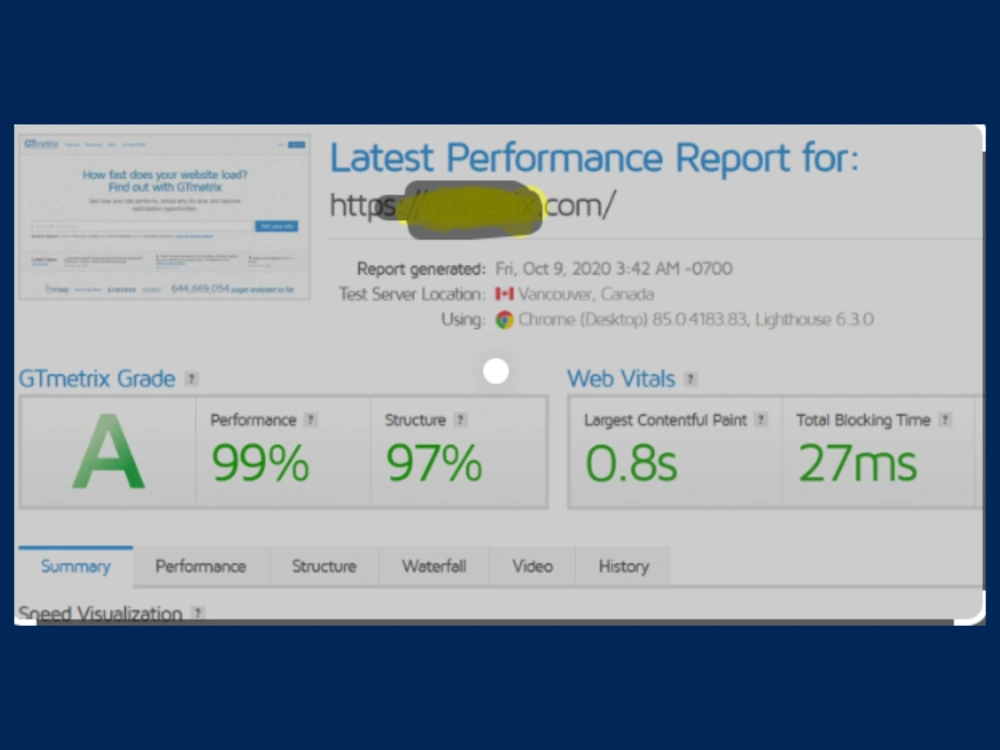This screenshot has height=750, width=1000.
Task: Click the Latest Performance Report heading
Action: point(594,158)
